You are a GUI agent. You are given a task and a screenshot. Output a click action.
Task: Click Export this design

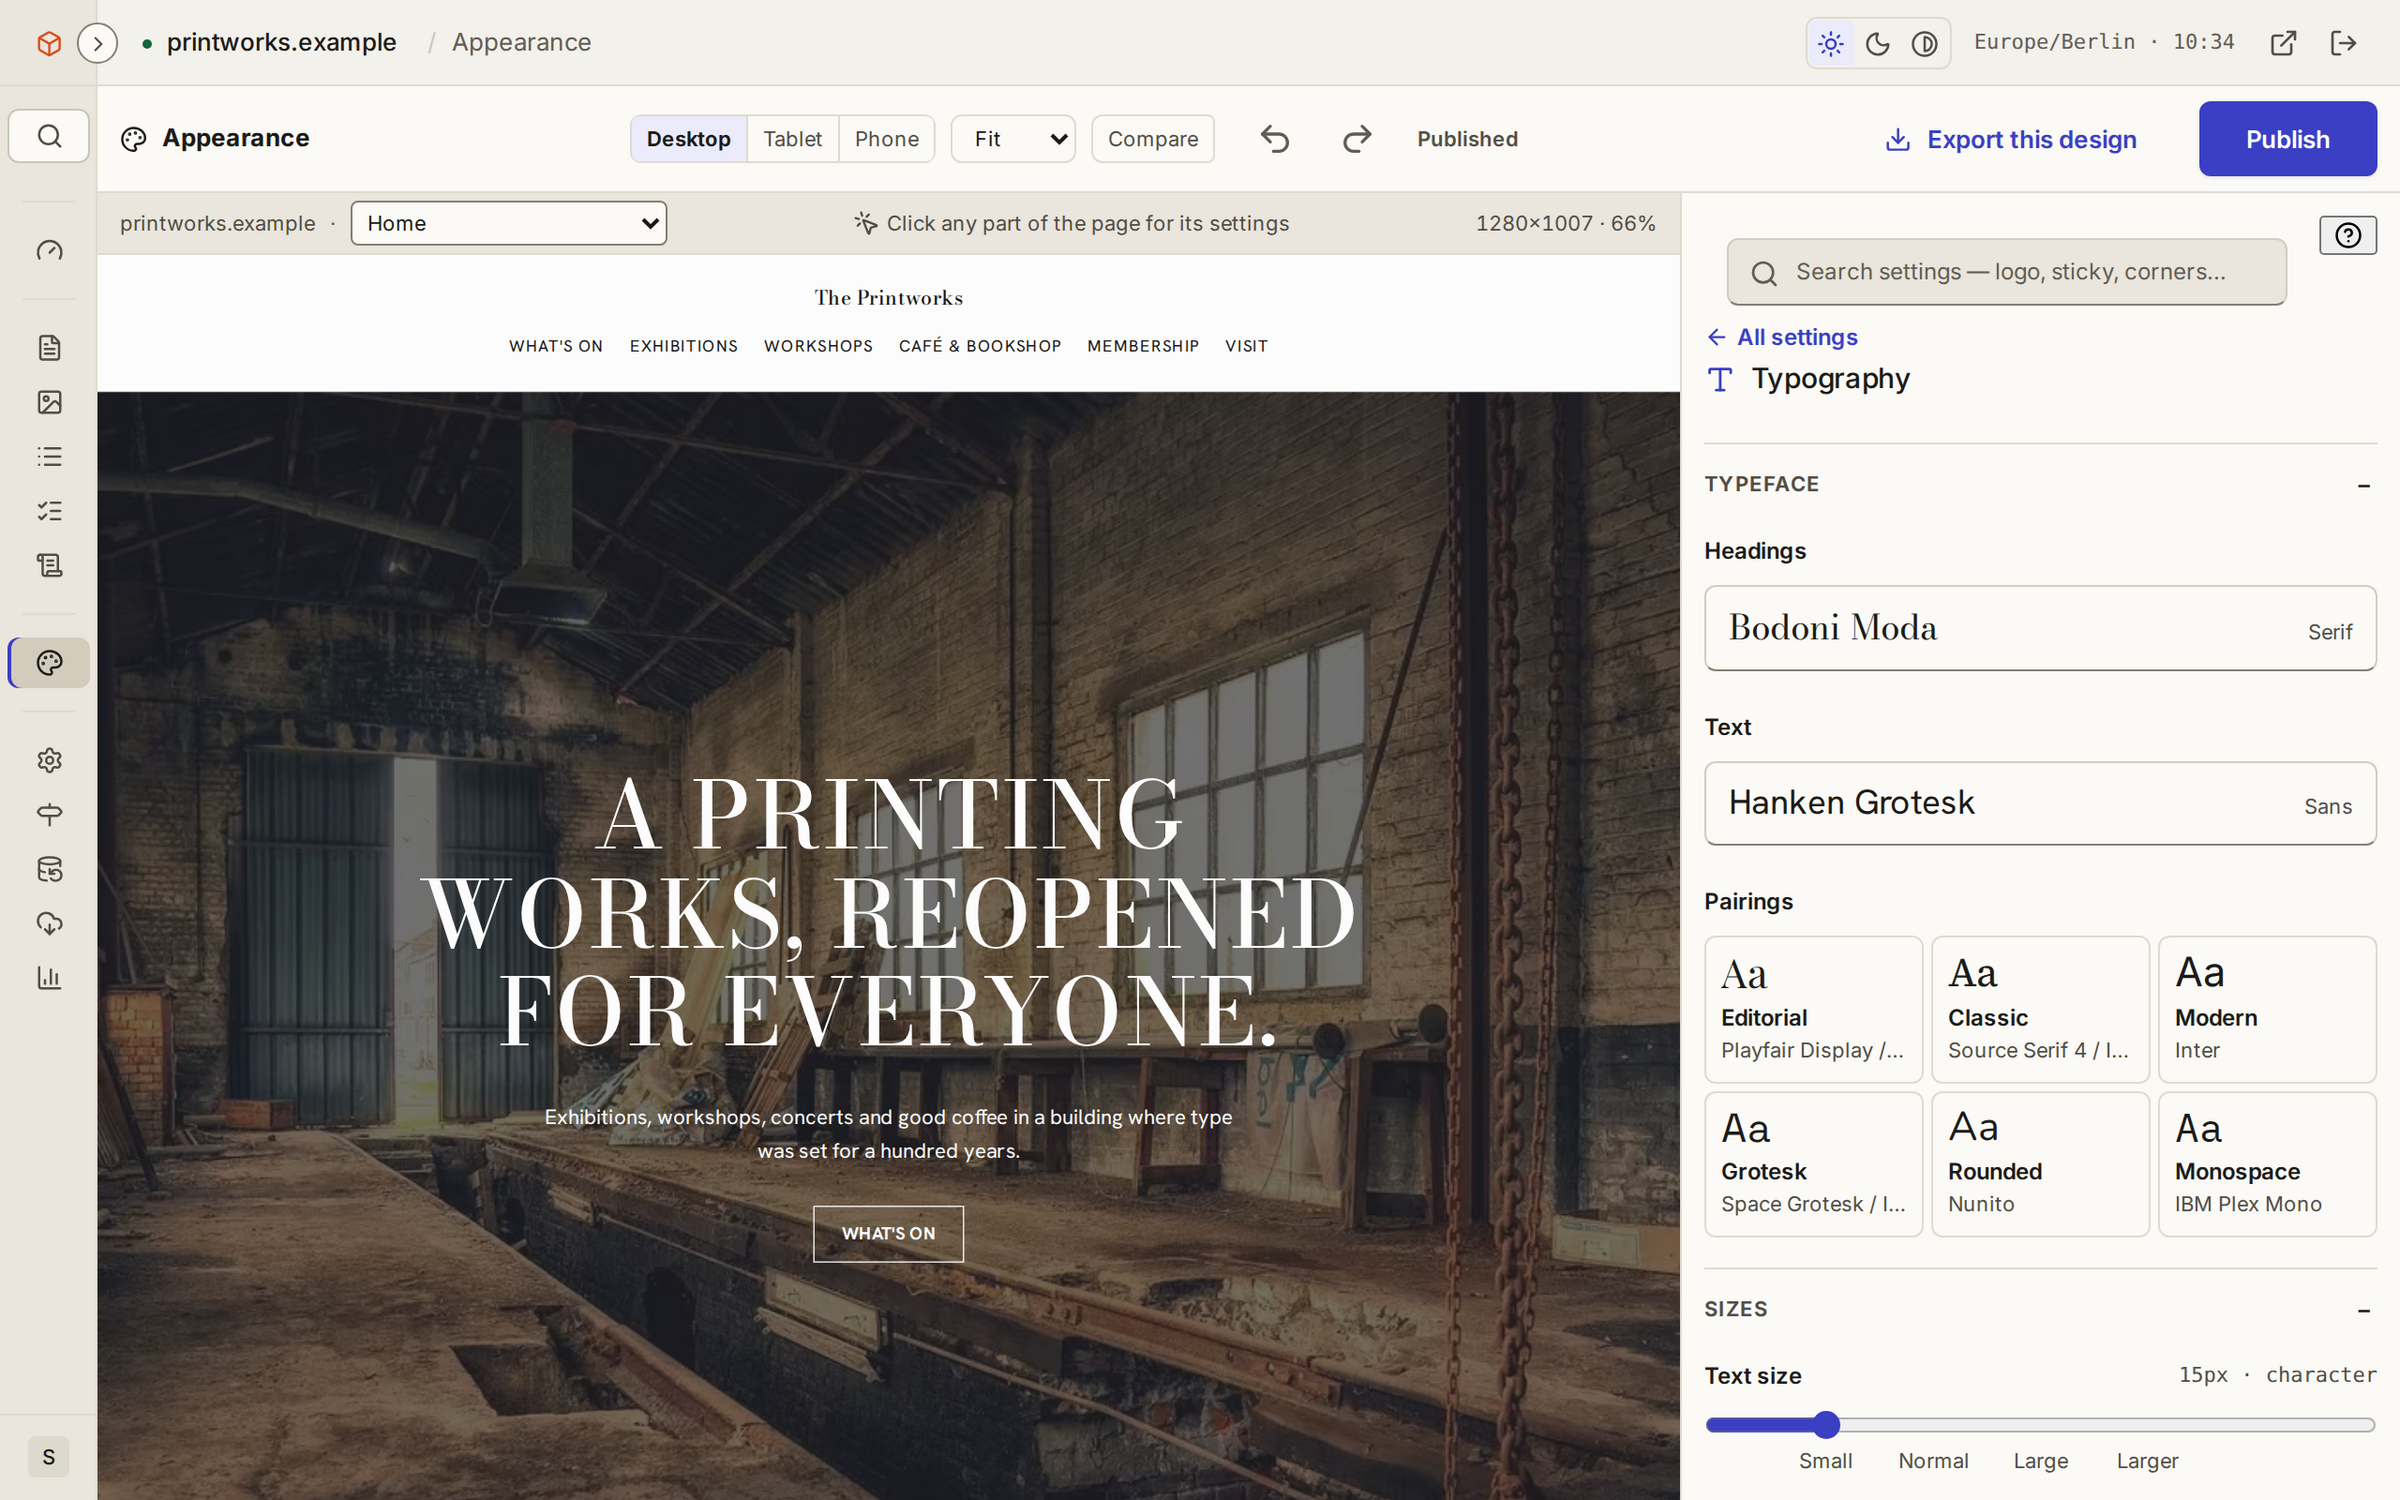tap(2011, 139)
